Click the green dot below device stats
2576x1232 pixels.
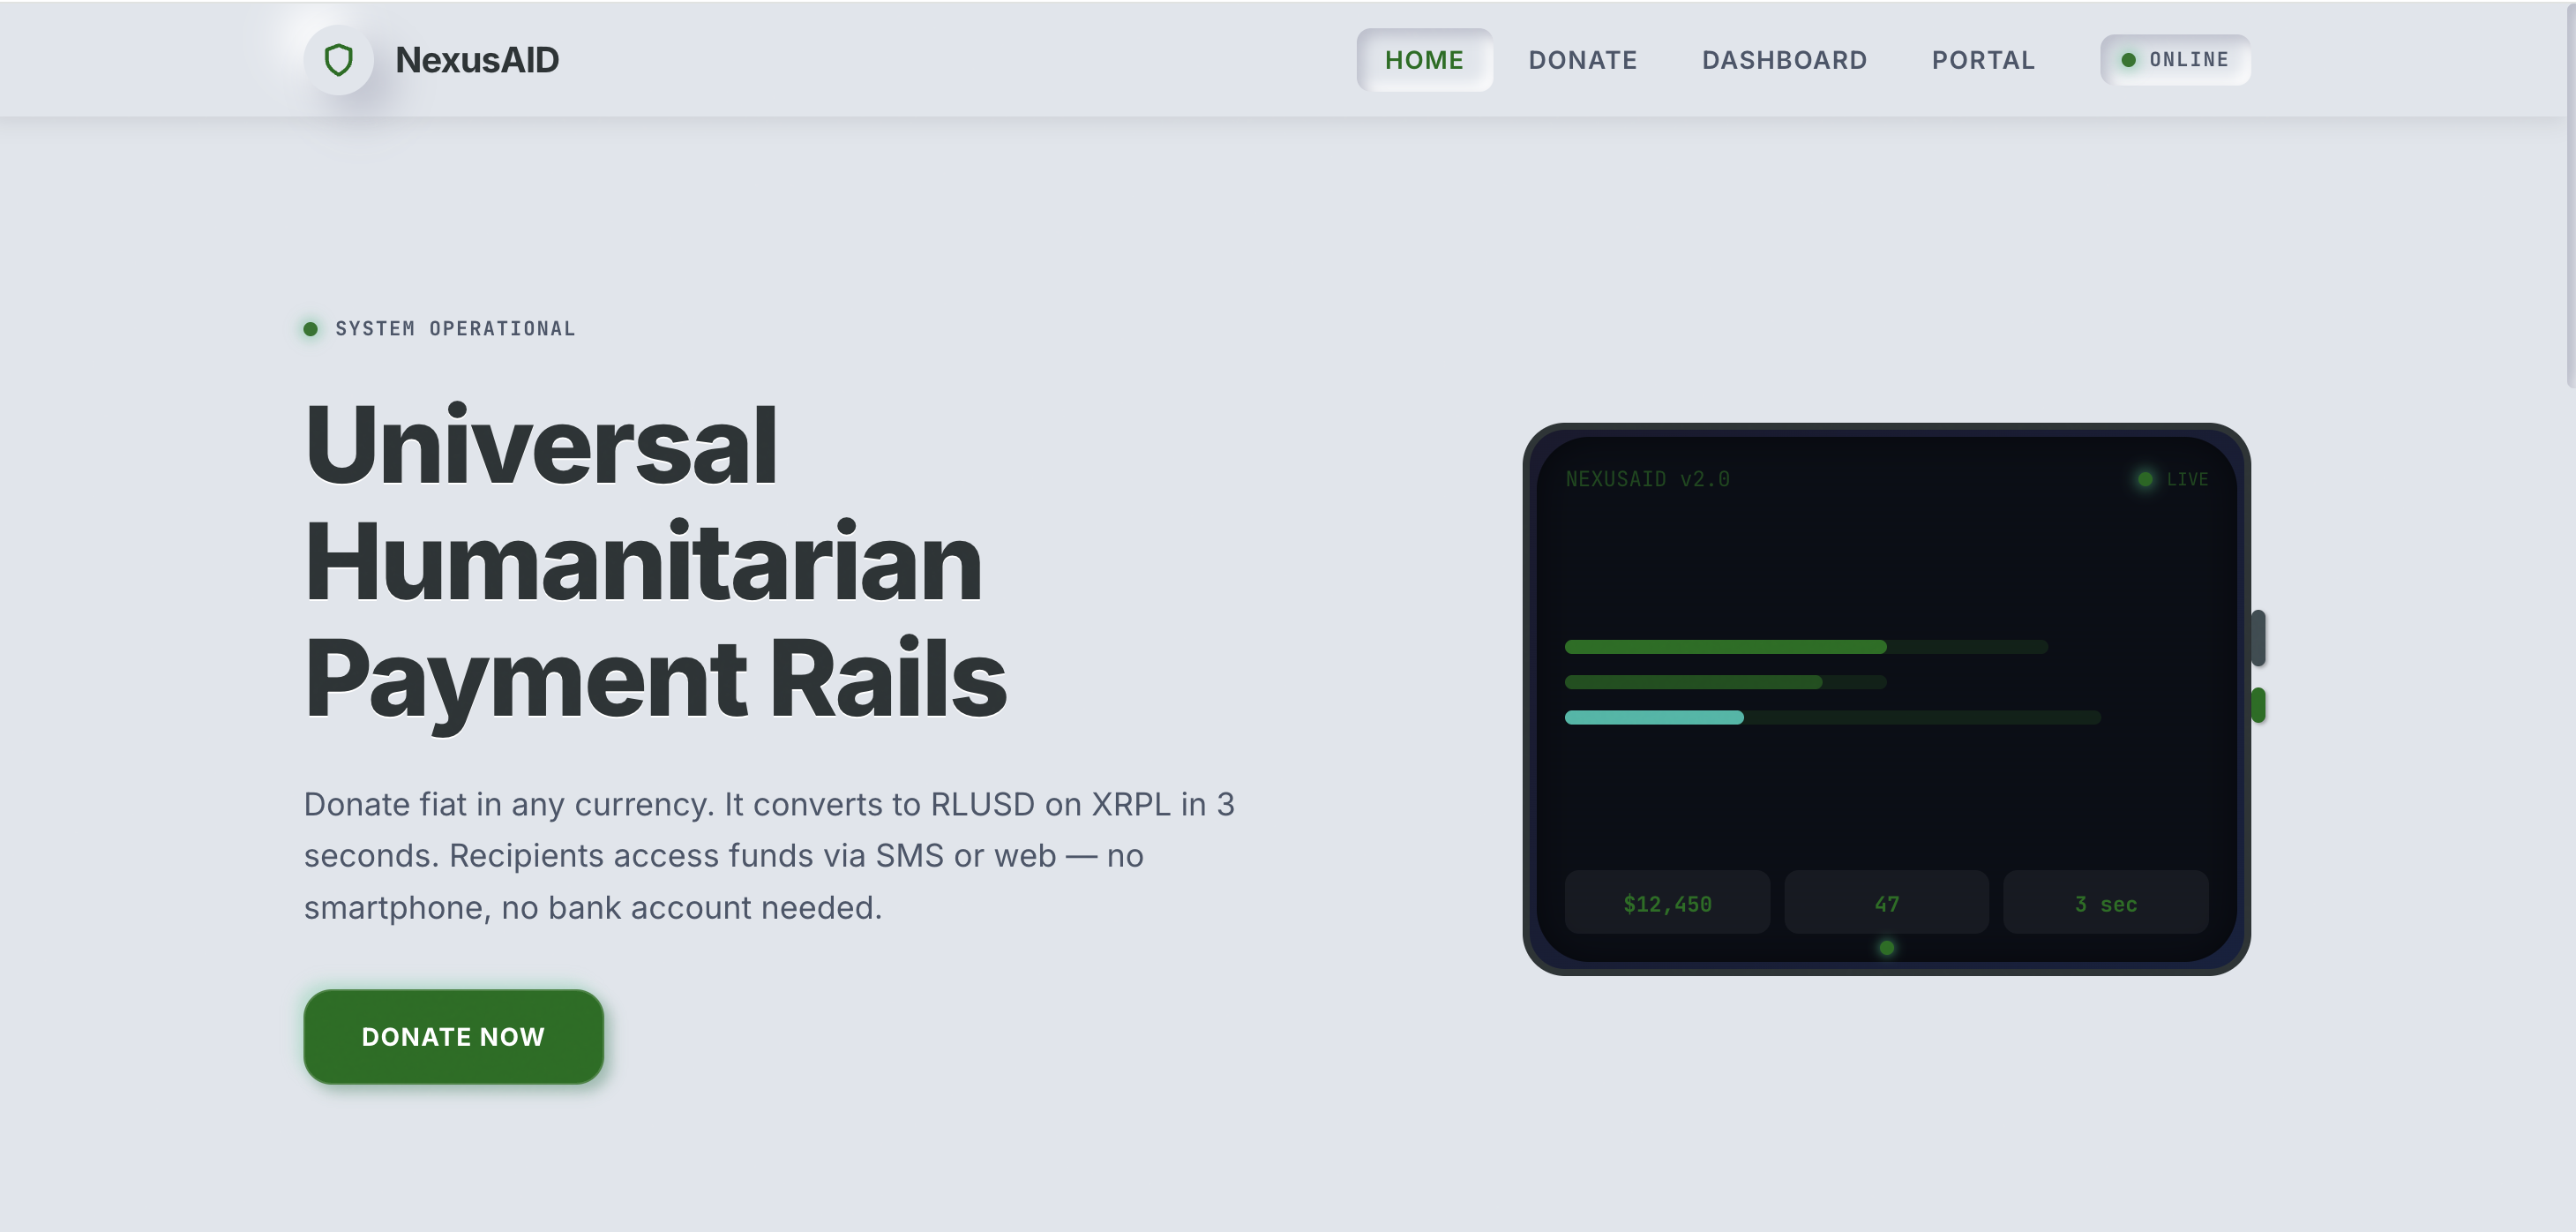click(1886, 947)
